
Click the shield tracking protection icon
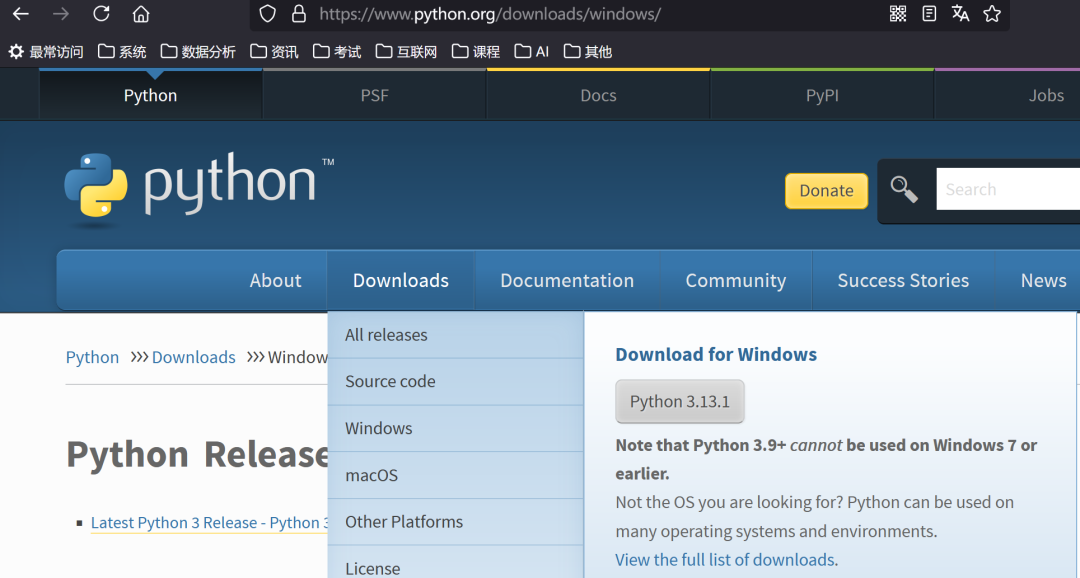tap(267, 14)
